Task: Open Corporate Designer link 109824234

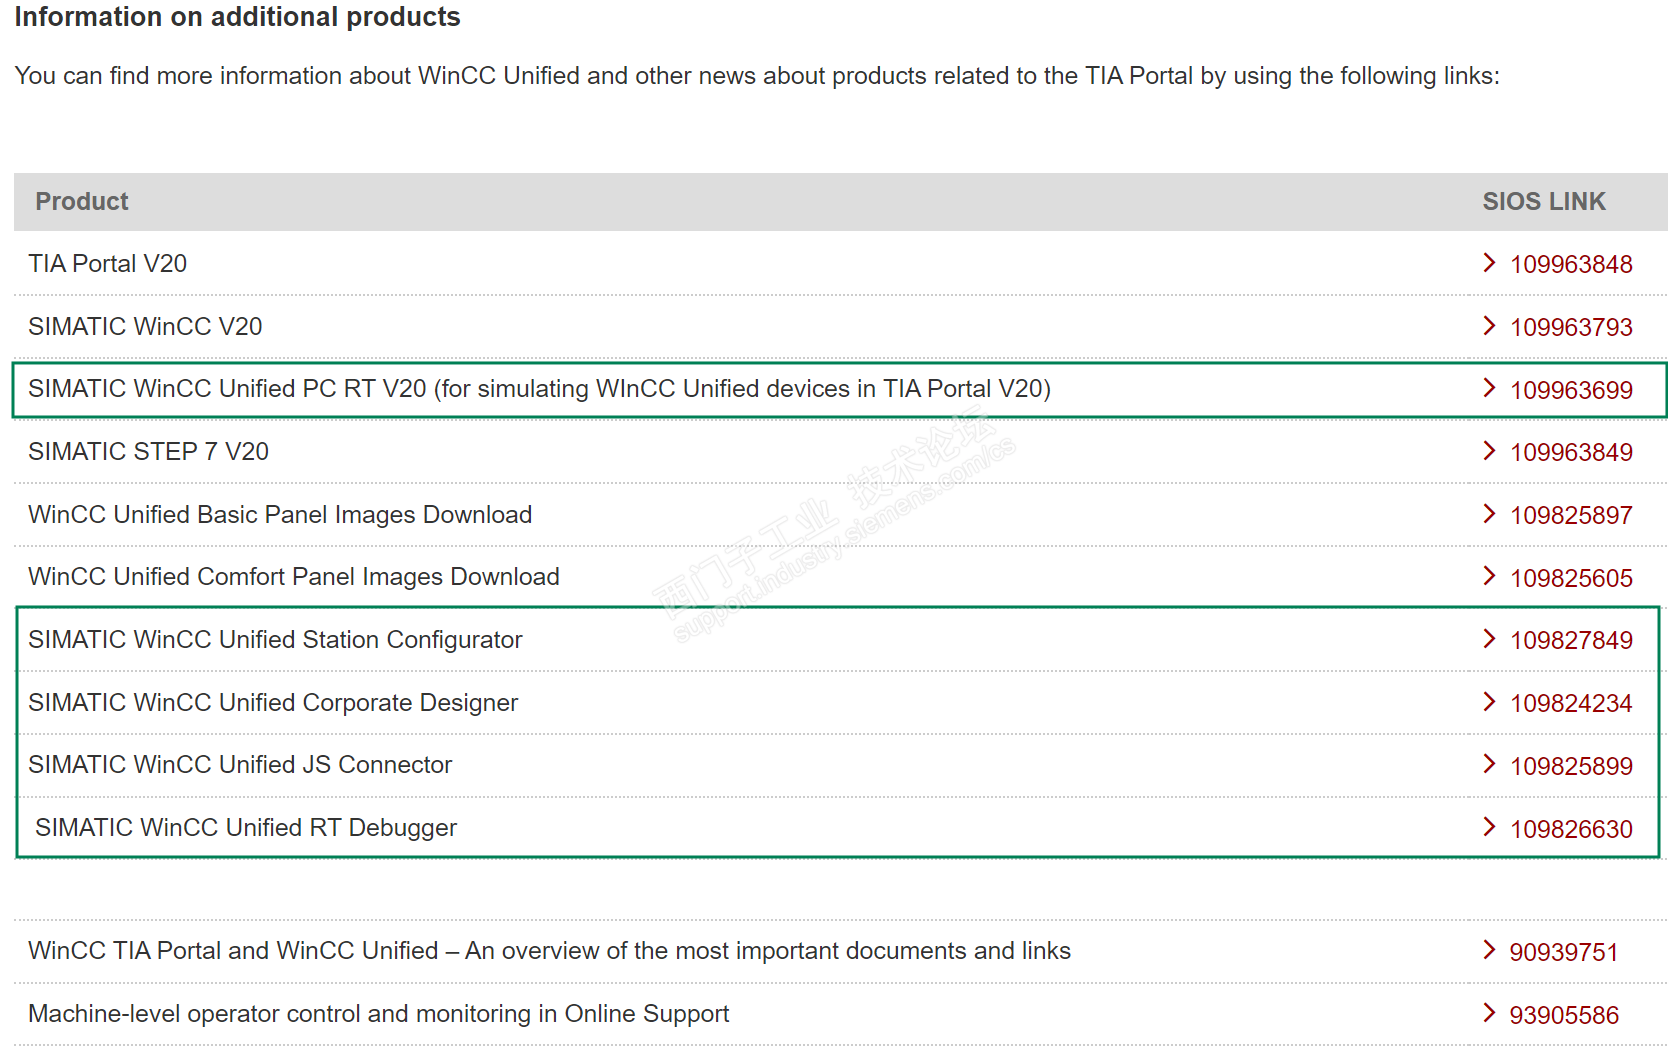Action: [1570, 704]
